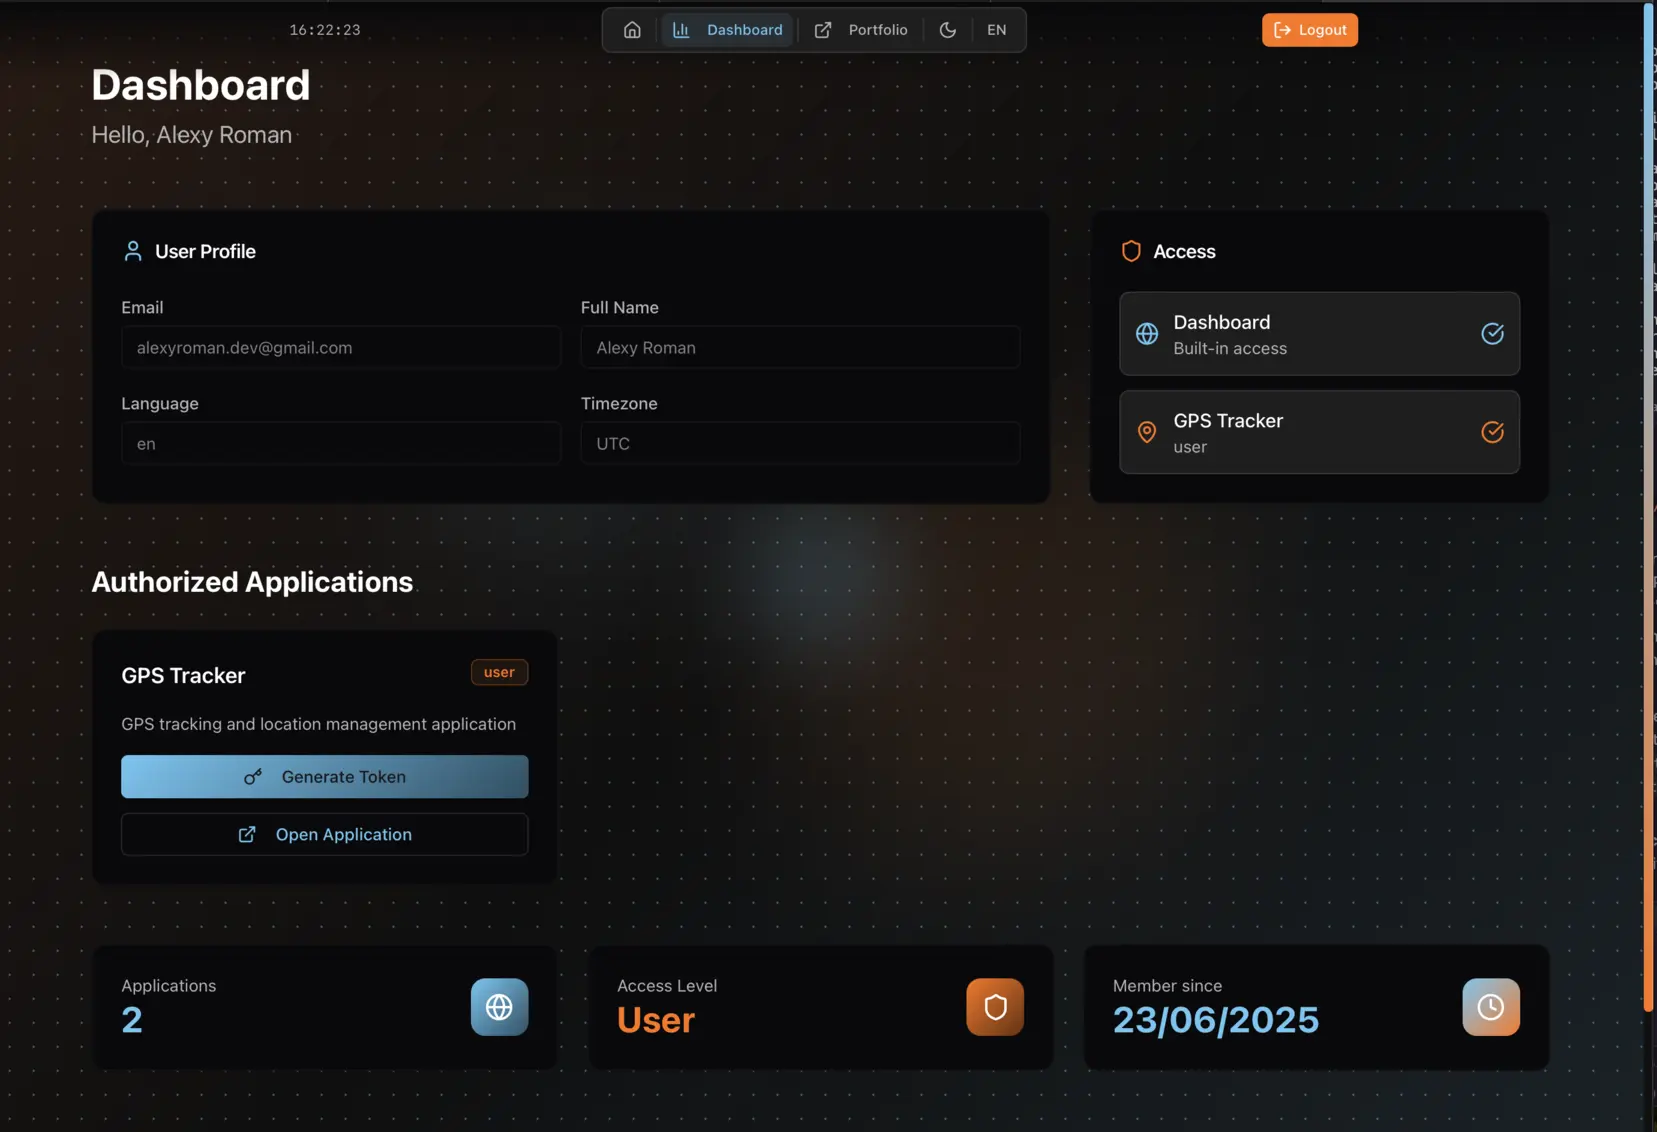Screen dimensions: 1657x1132
Task: Toggle the checkmark on GPS Tracker access
Action: coord(1492,432)
